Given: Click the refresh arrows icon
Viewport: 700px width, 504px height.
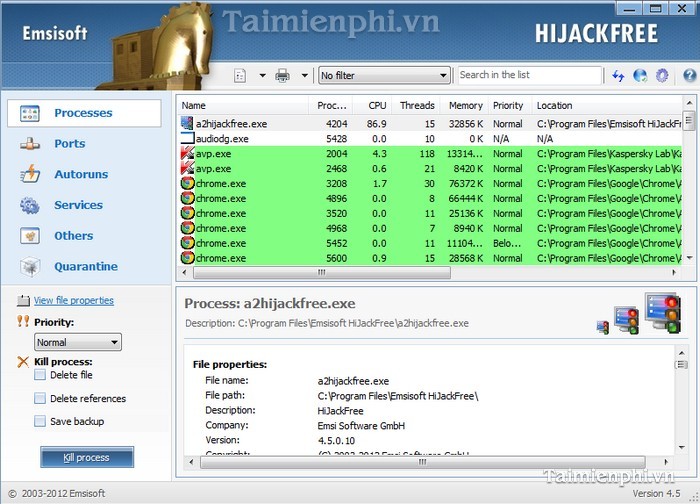Looking at the screenshot, I should [x=618, y=75].
